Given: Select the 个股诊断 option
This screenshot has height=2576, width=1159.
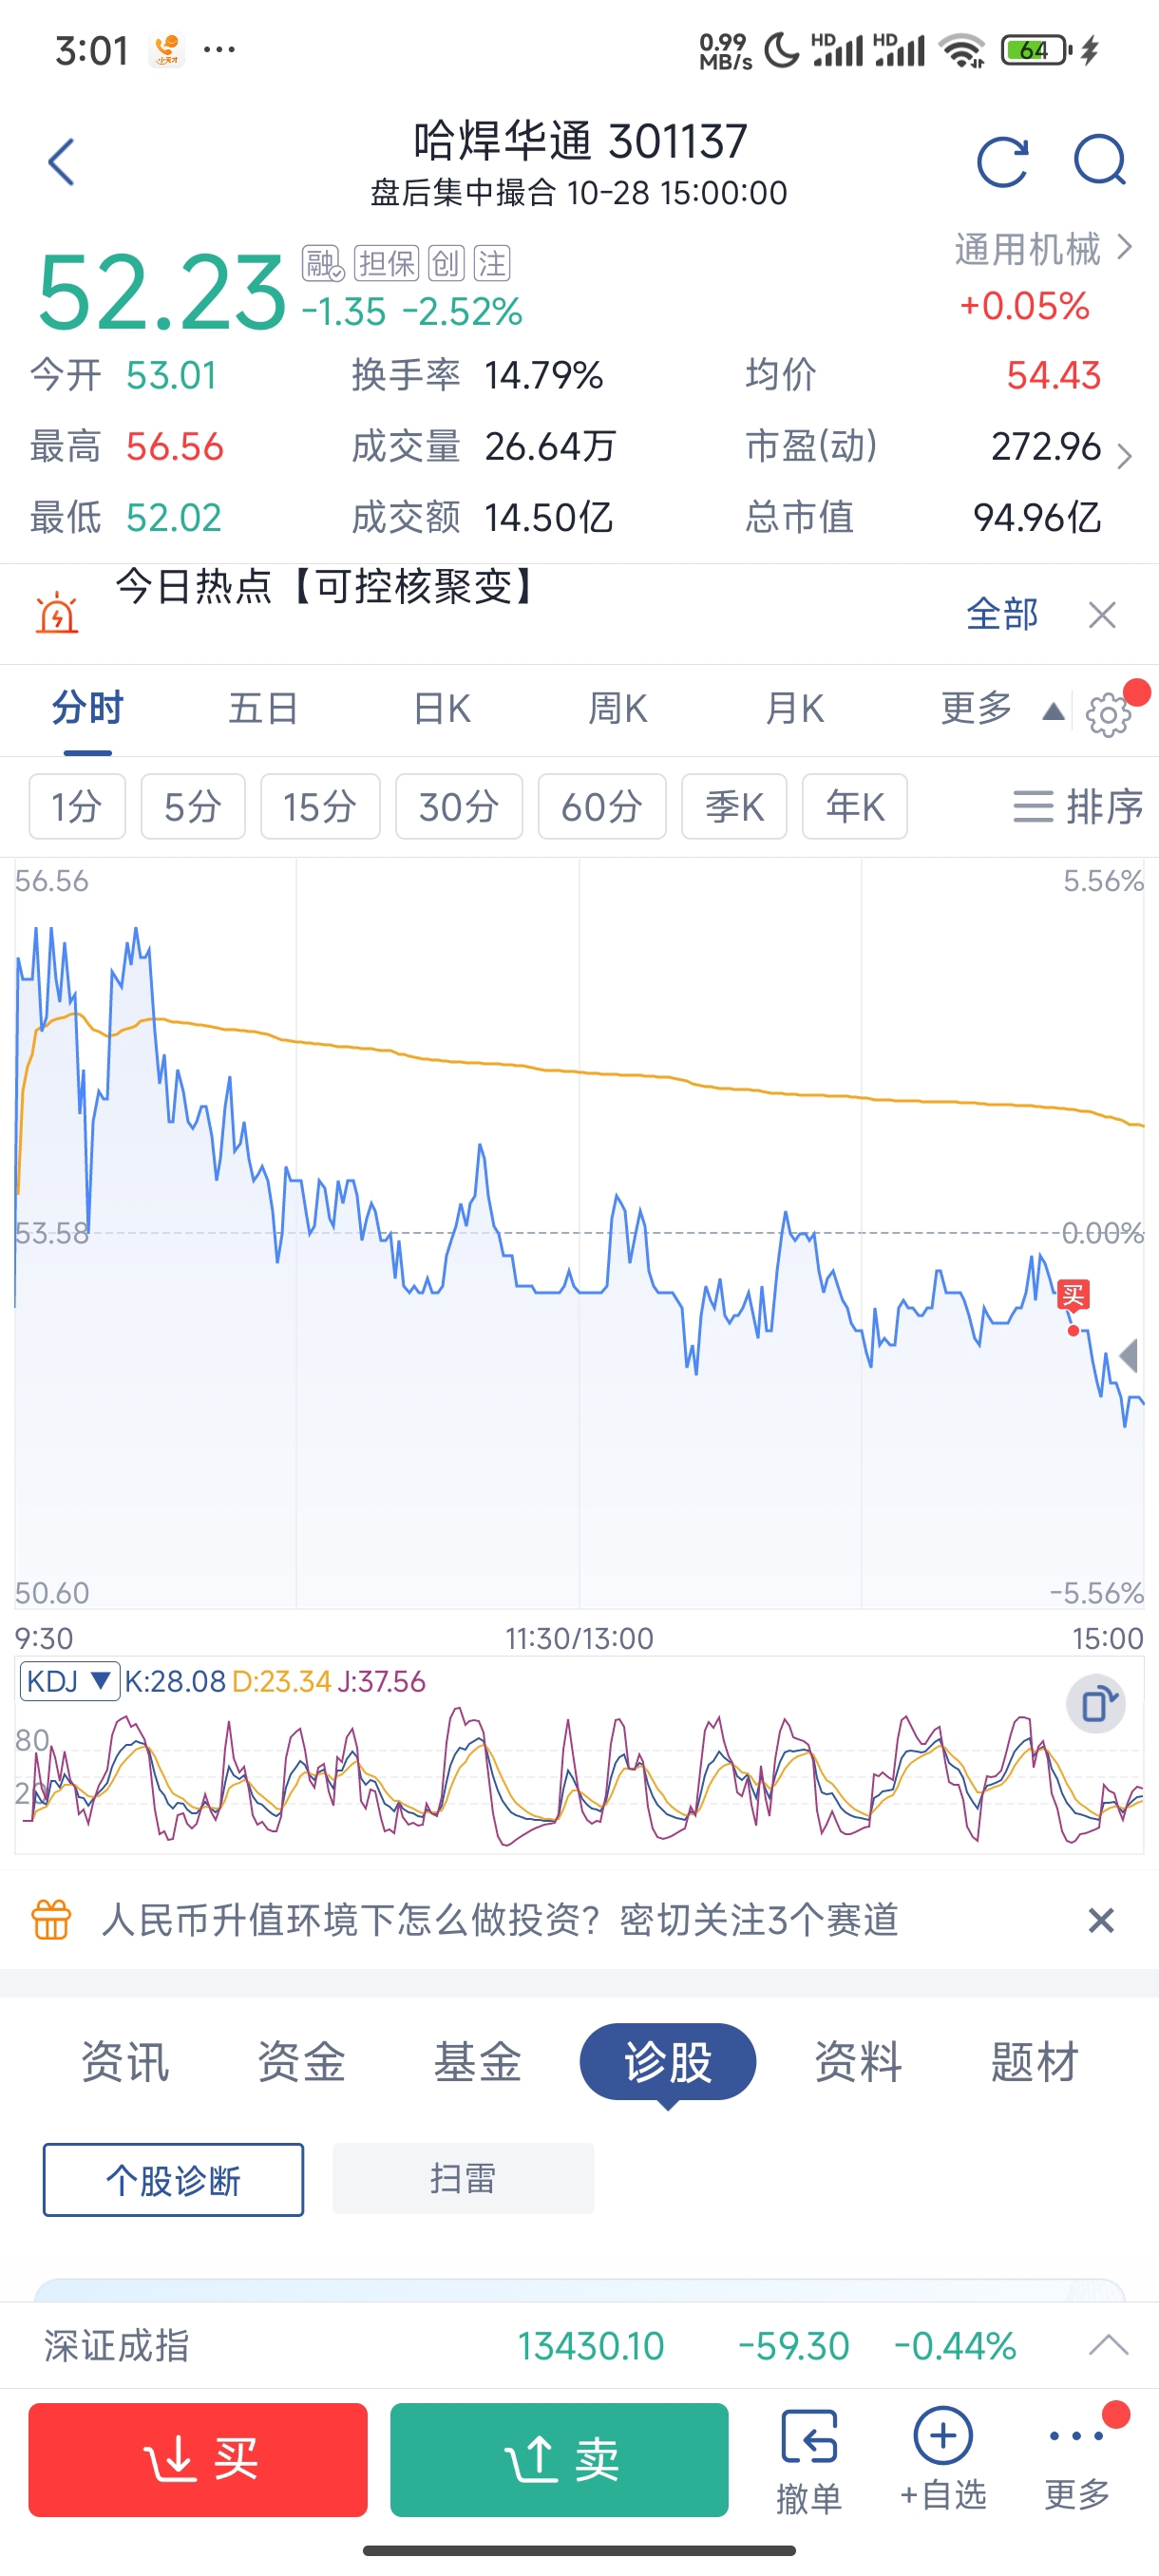Looking at the screenshot, I should tap(173, 2179).
